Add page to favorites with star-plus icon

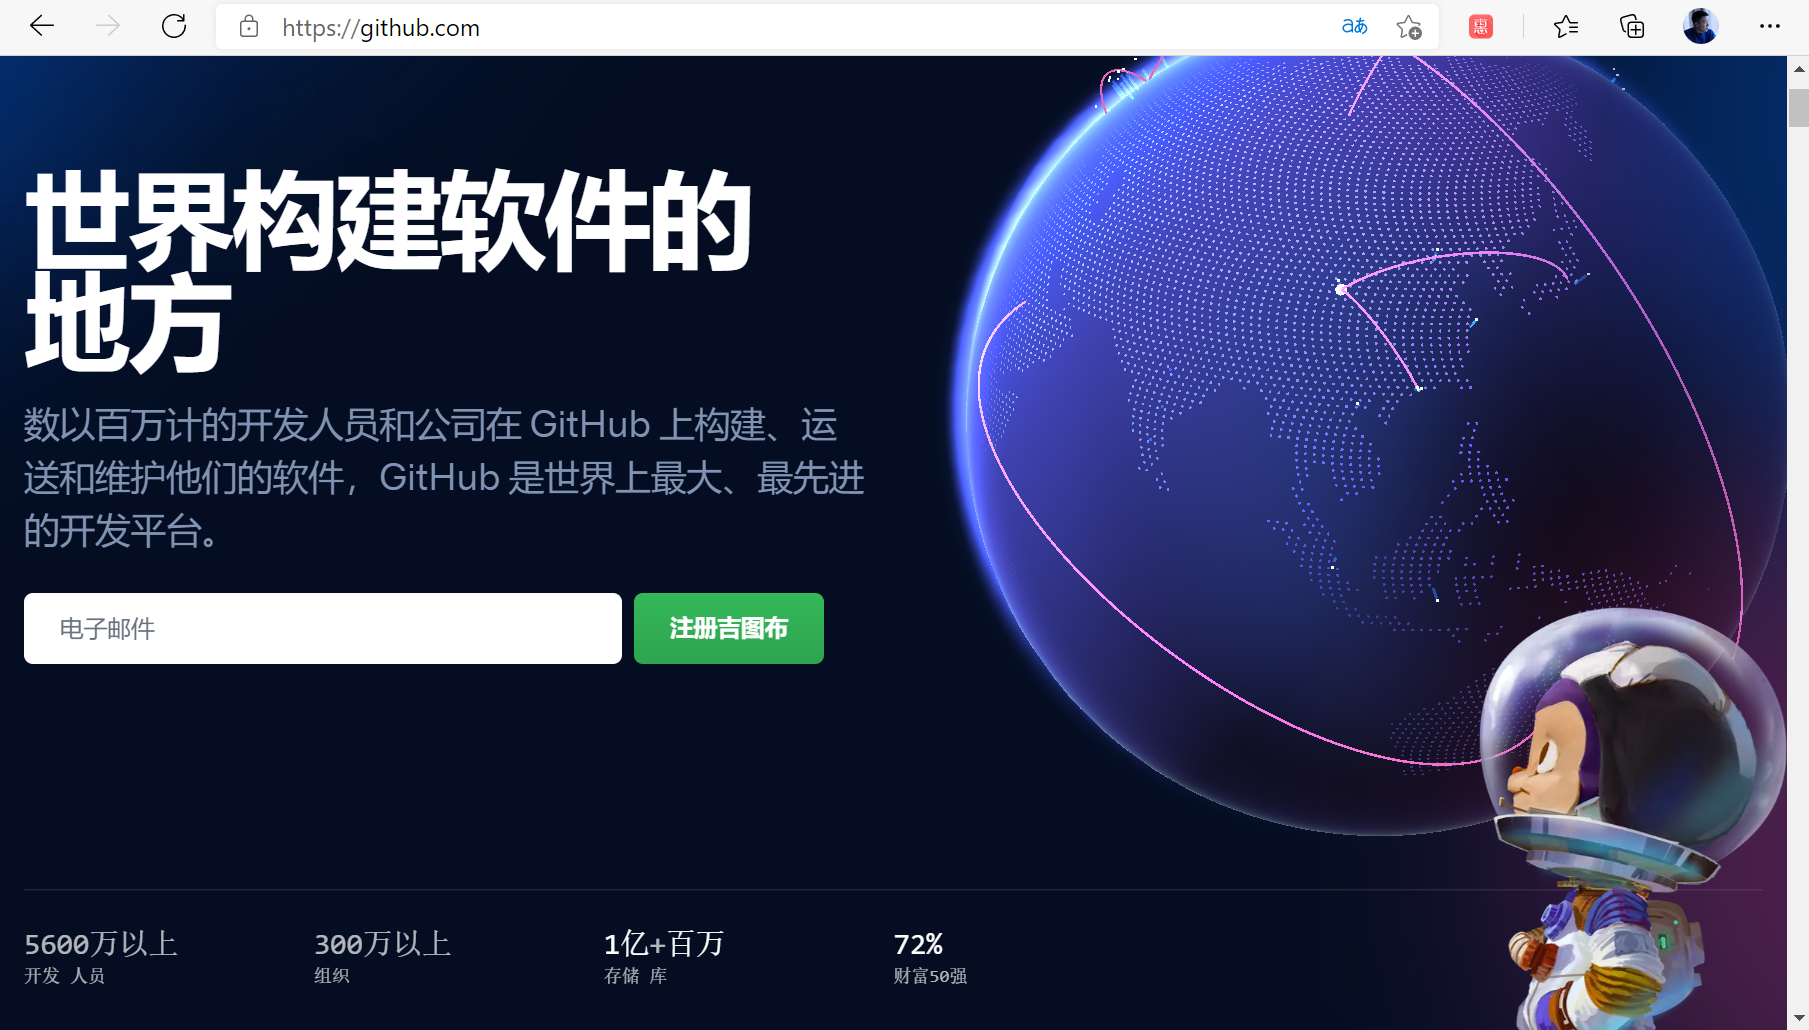click(x=1409, y=27)
